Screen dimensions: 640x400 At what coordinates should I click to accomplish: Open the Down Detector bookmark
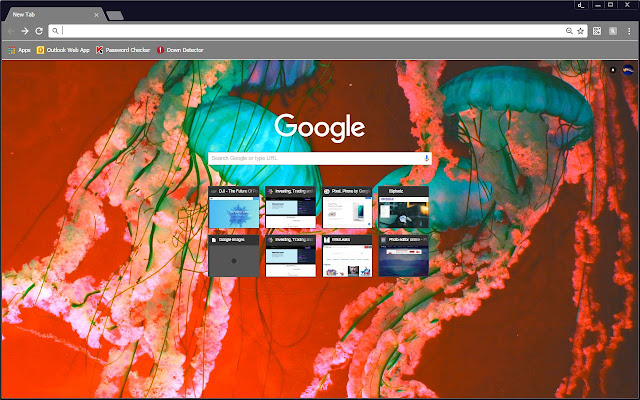180,50
